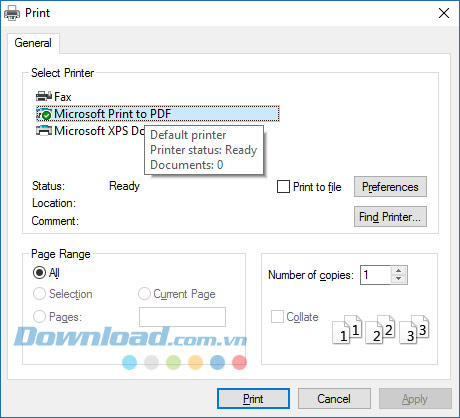Select the All page range option
Viewport: 460px width, 418px height.
tap(39, 273)
